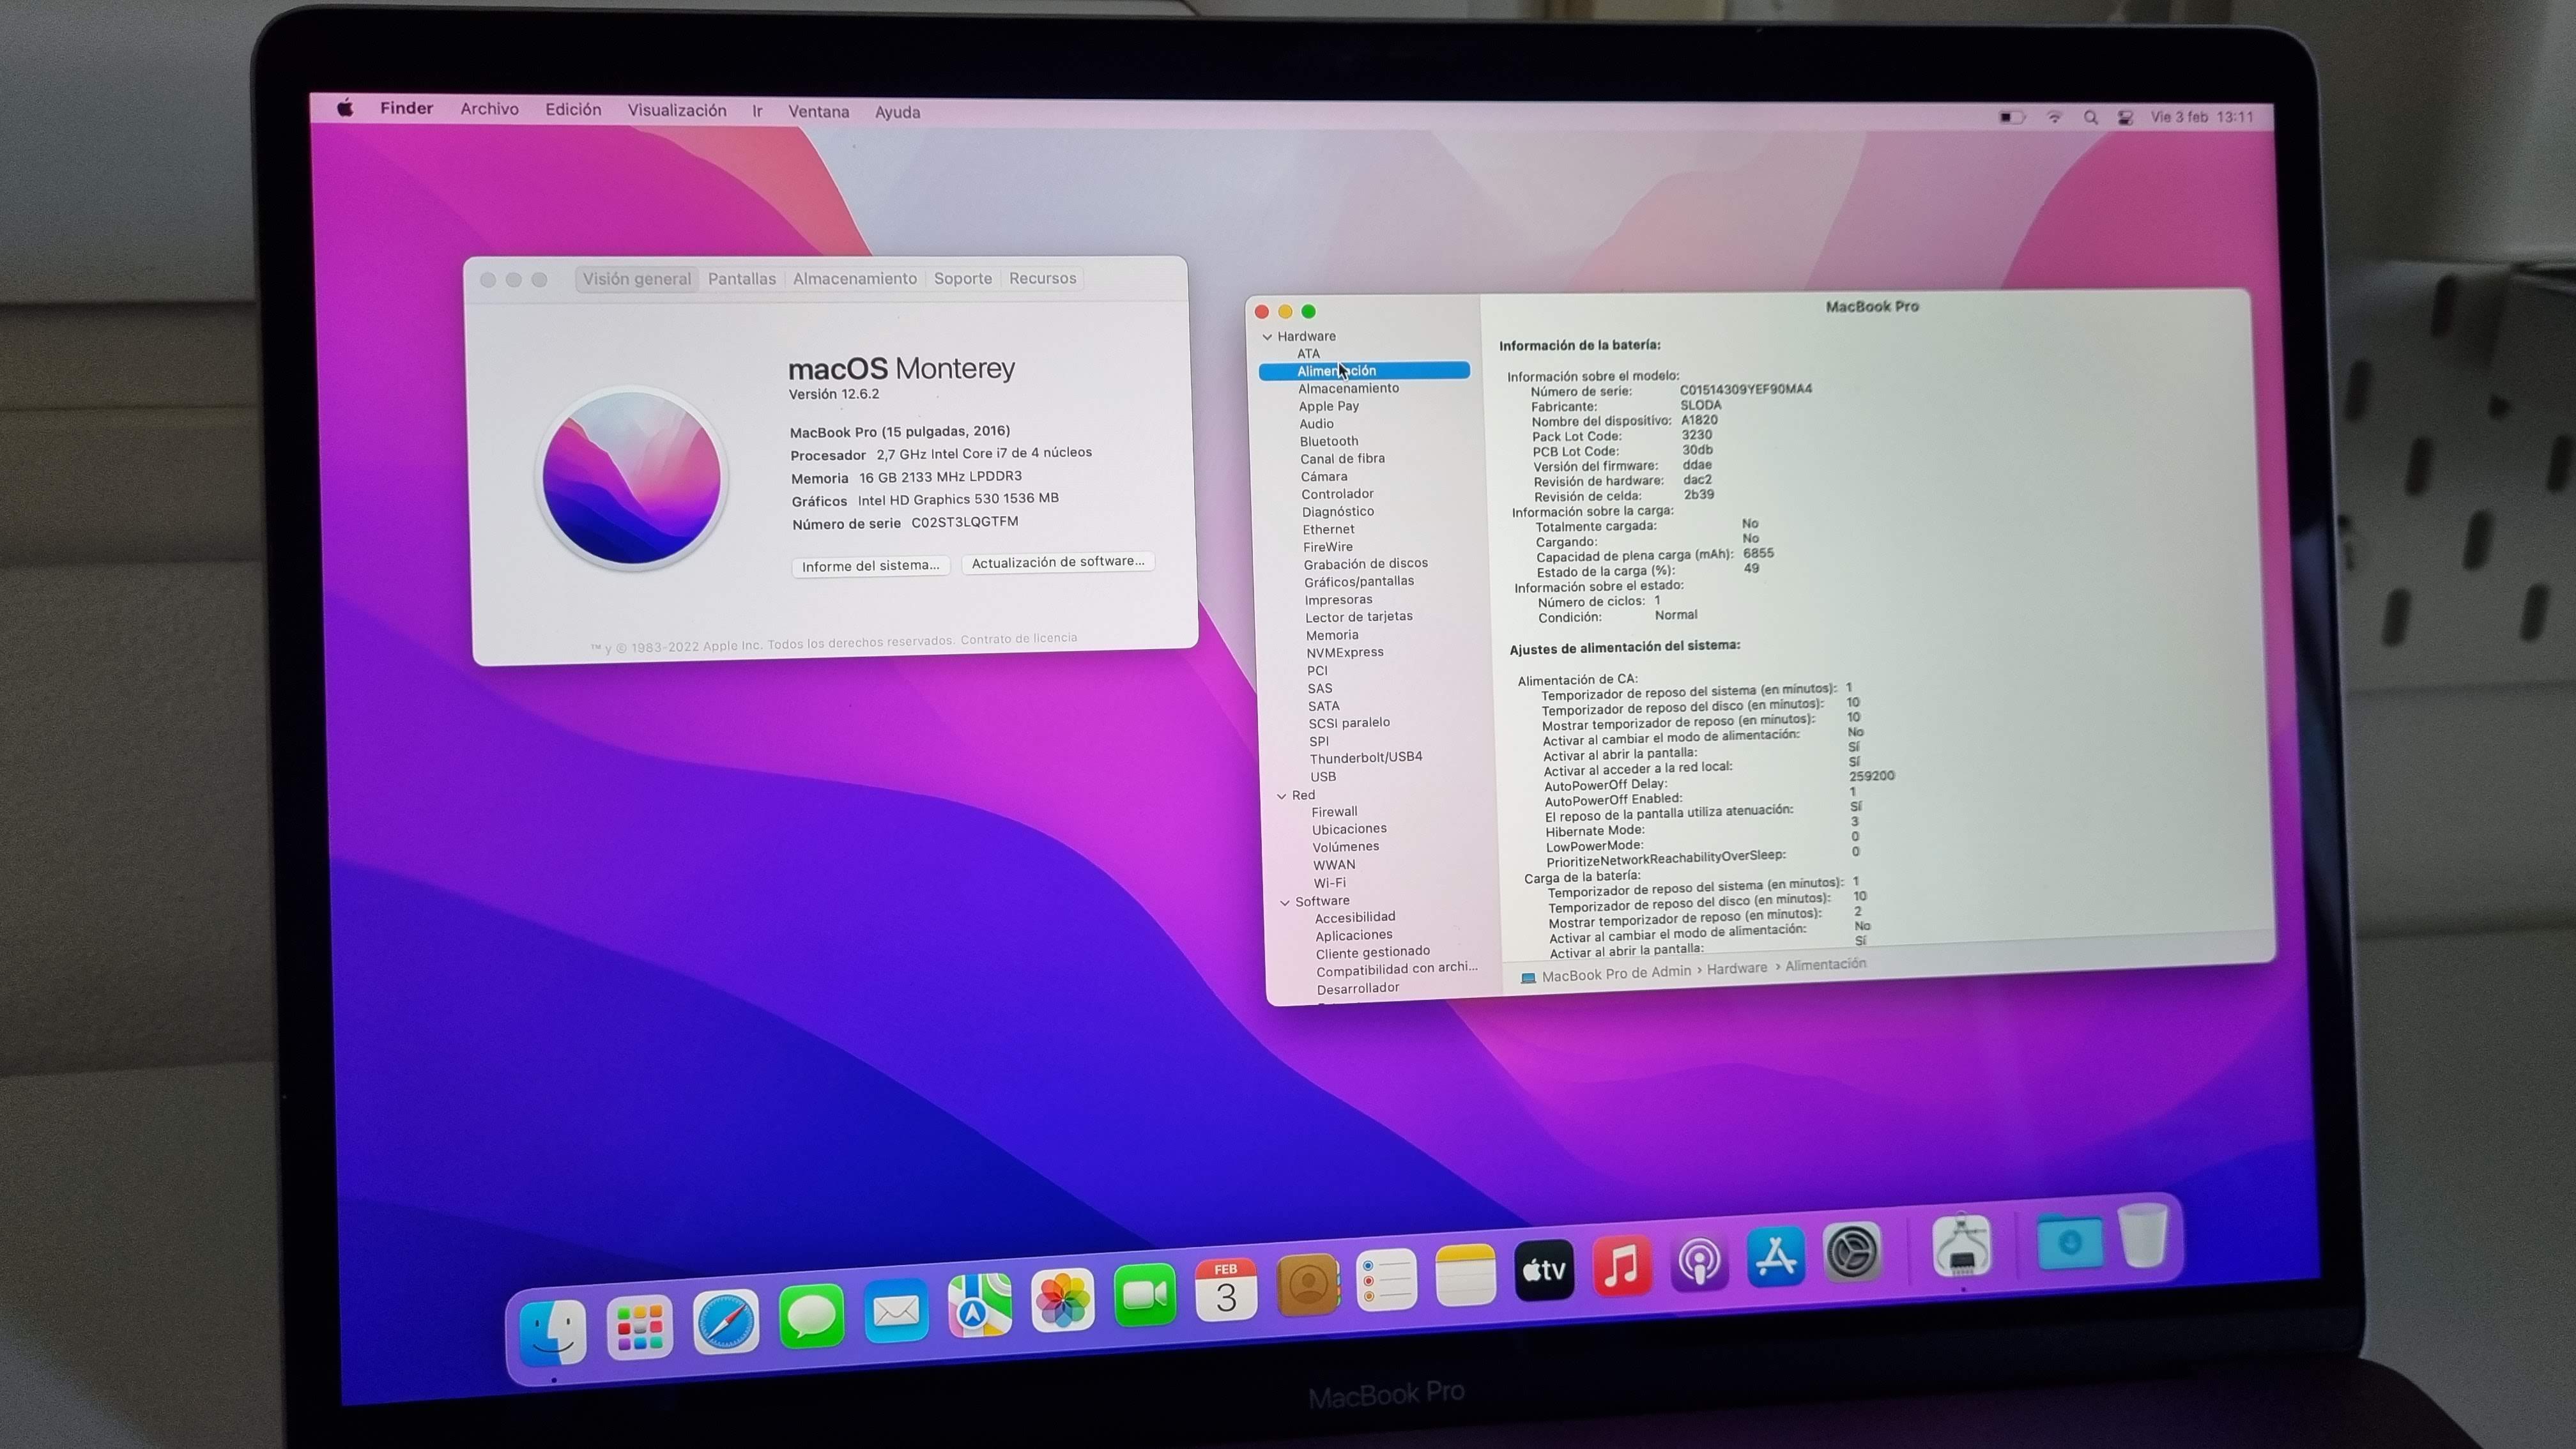Select Accesibilidad under Software

point(1355,918)
